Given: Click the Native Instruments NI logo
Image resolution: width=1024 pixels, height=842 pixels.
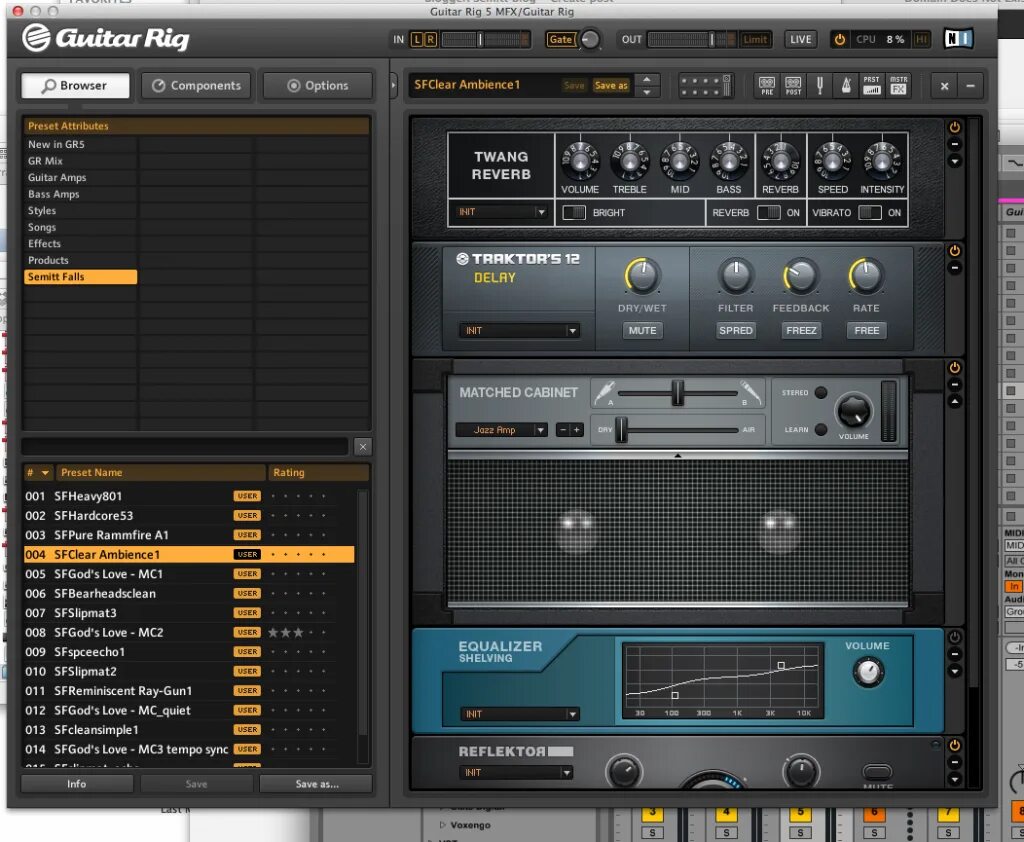Looking at the screenshot, I should pyautogui.click(x=958, y=39).
